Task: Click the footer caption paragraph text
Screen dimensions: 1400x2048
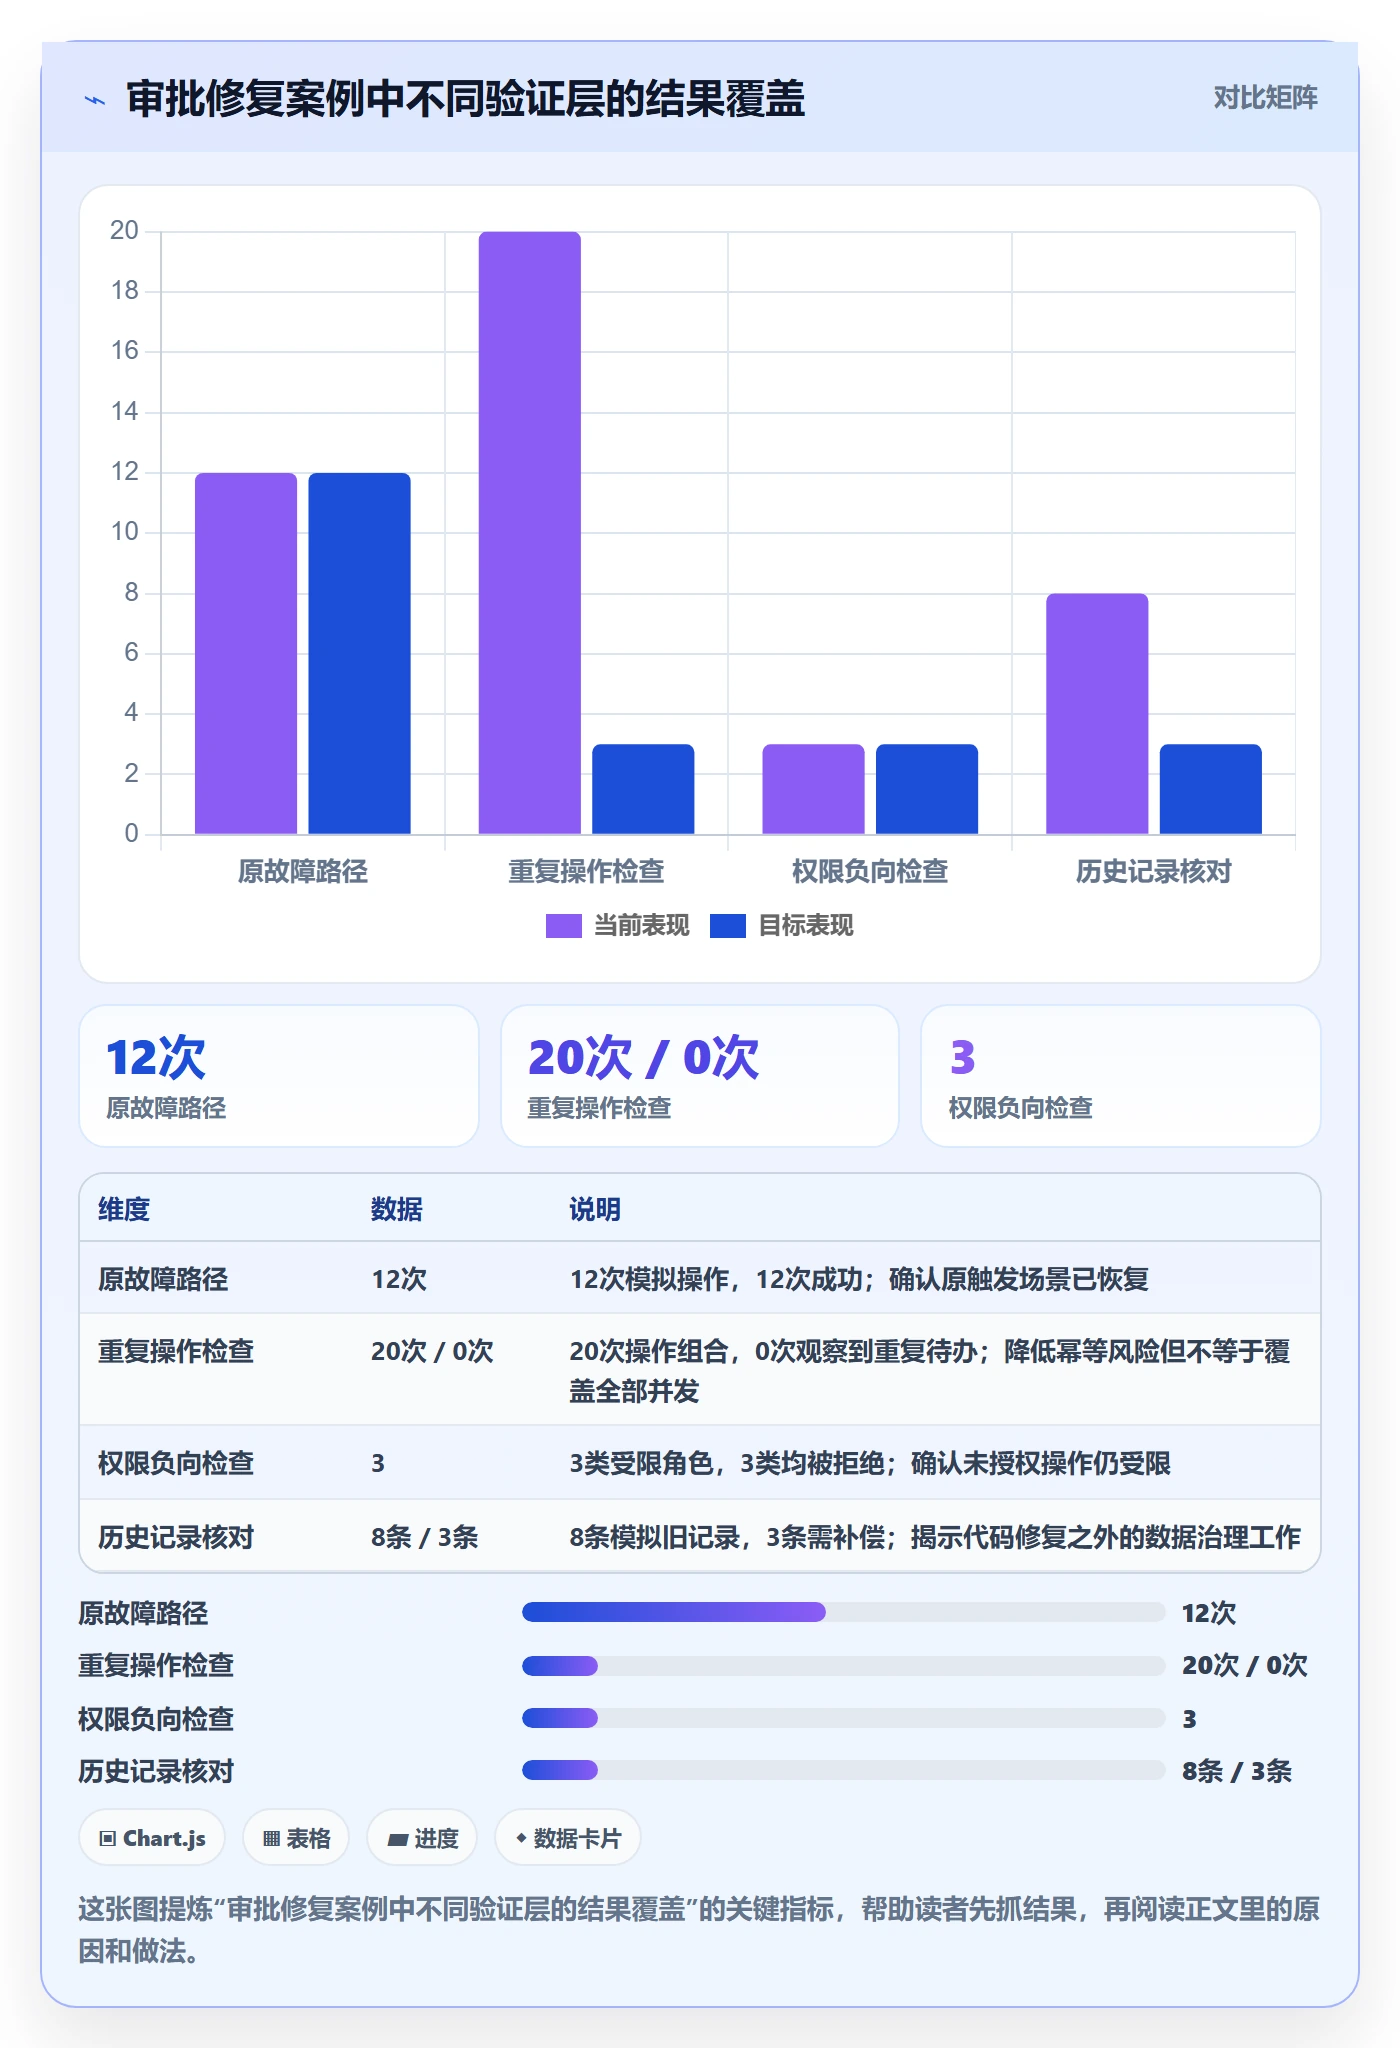Action: point(699,1930)
